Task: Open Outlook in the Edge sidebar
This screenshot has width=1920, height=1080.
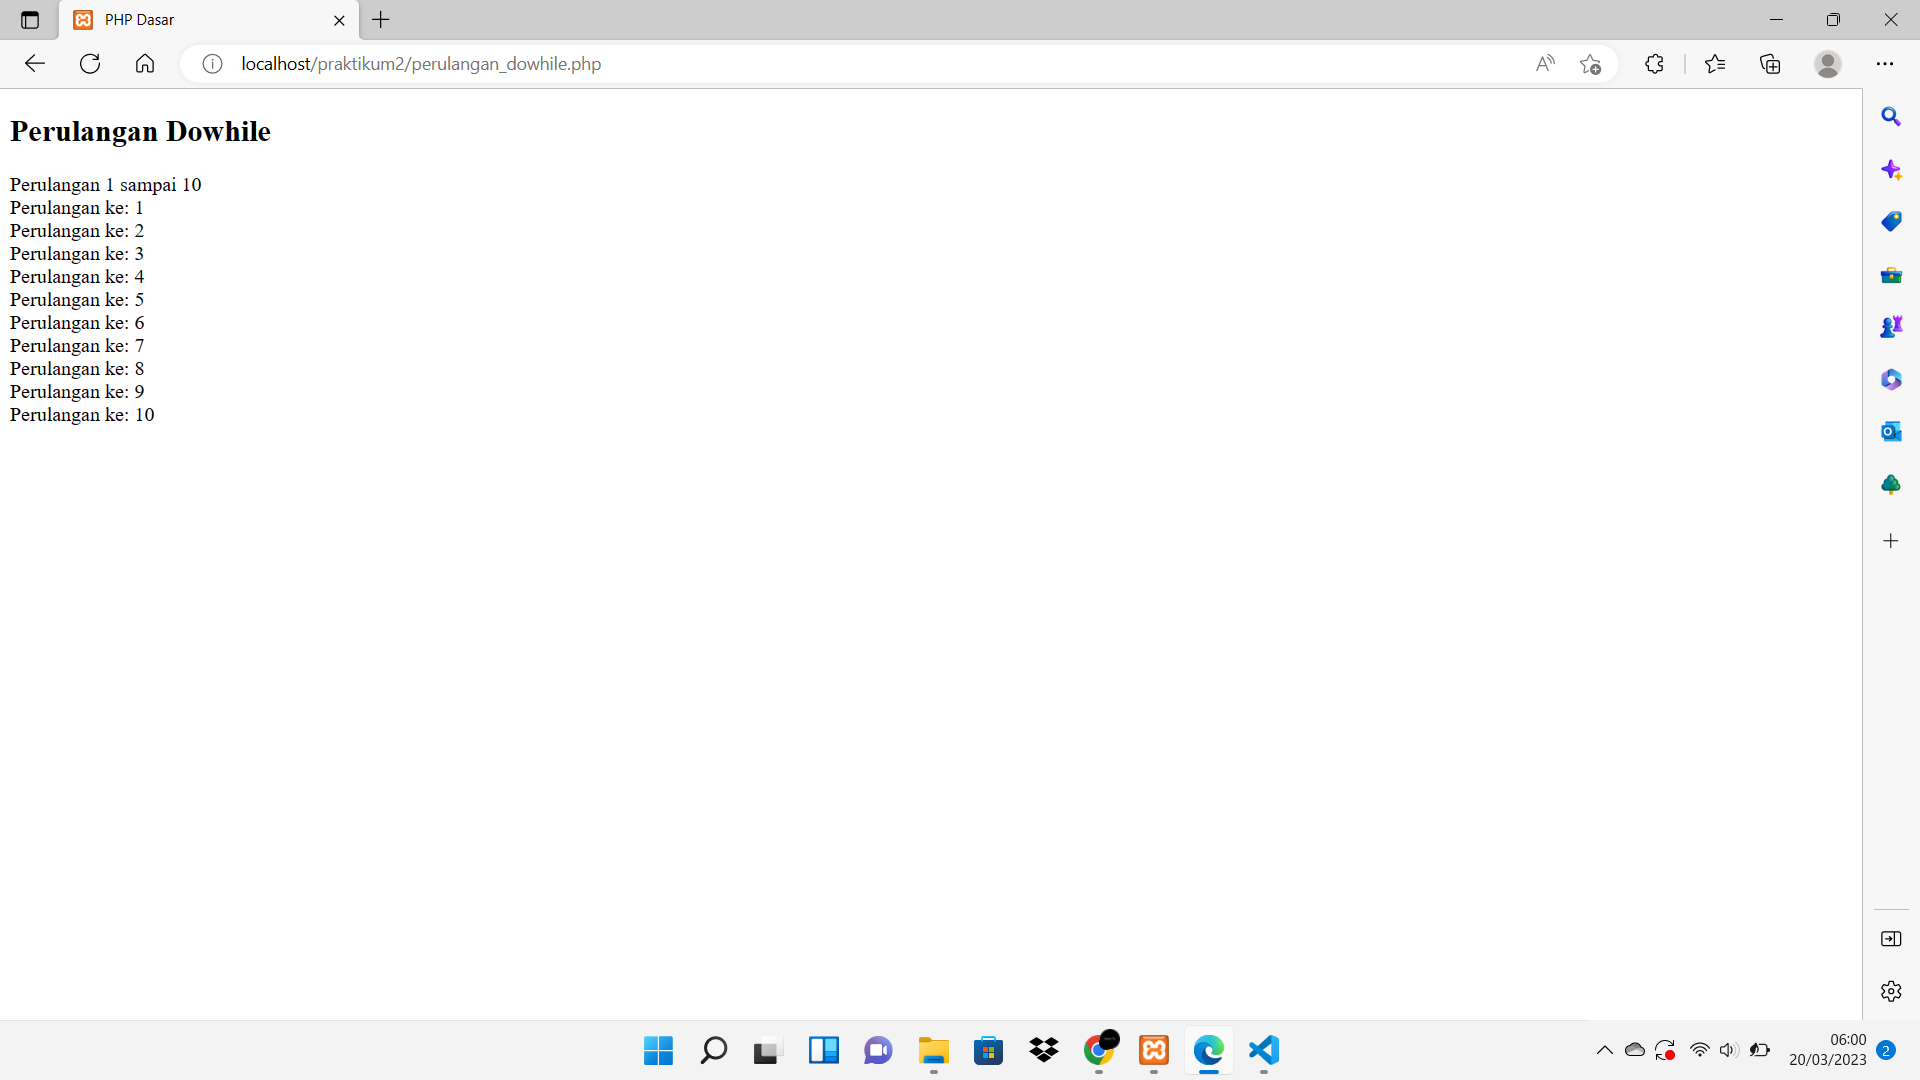Action: 1890,432
